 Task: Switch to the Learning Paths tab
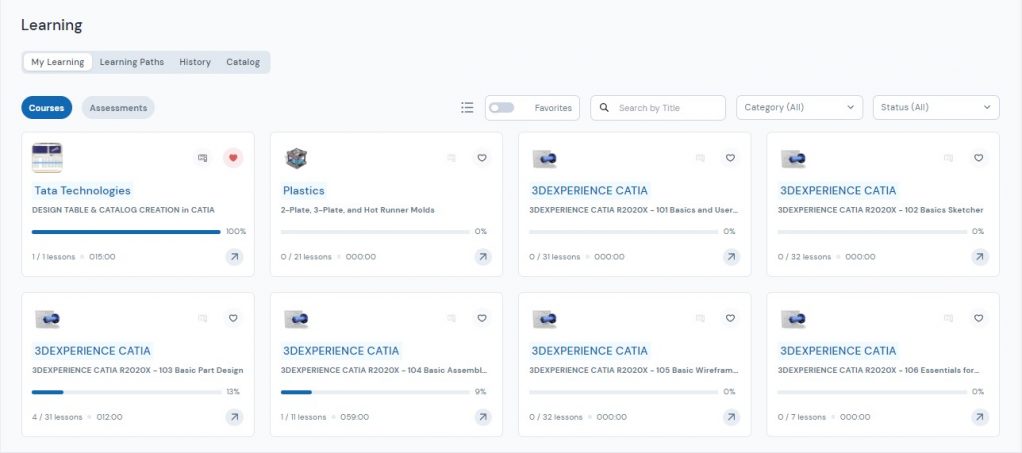click(x=132, y=62)
